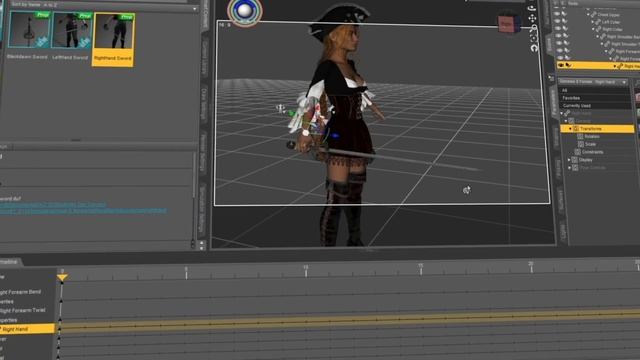This screenshot has width=640, height=360.
Task: Collapse the General group in Parameters
Action: 566,121
